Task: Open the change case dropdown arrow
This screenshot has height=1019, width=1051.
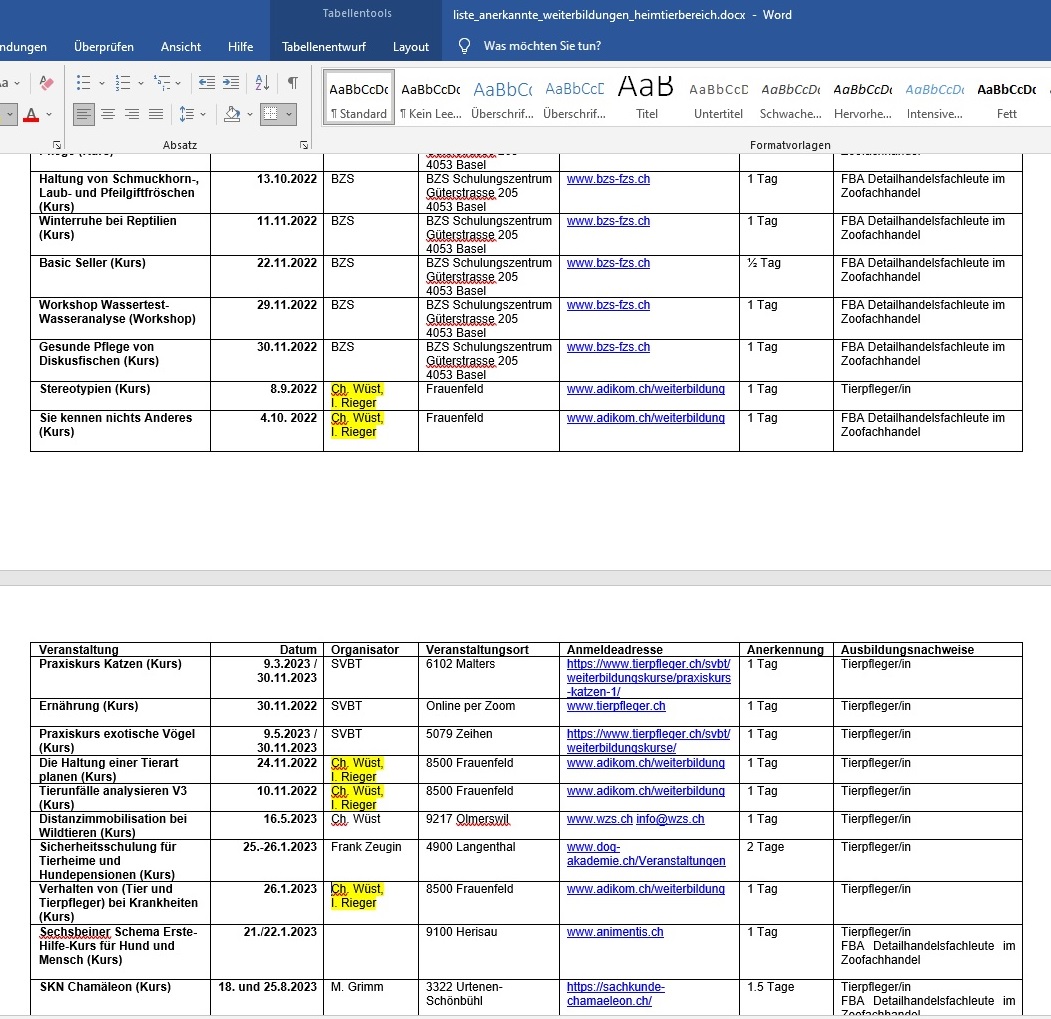Action: [17, 83]
